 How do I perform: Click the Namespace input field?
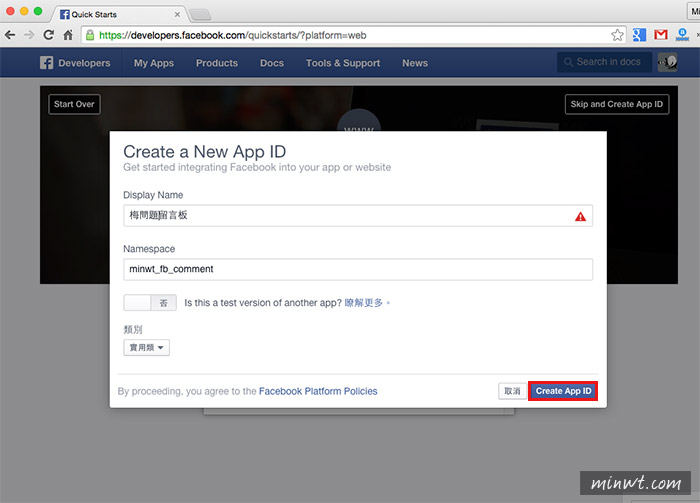pyautogui.click(x=358, y=269)
